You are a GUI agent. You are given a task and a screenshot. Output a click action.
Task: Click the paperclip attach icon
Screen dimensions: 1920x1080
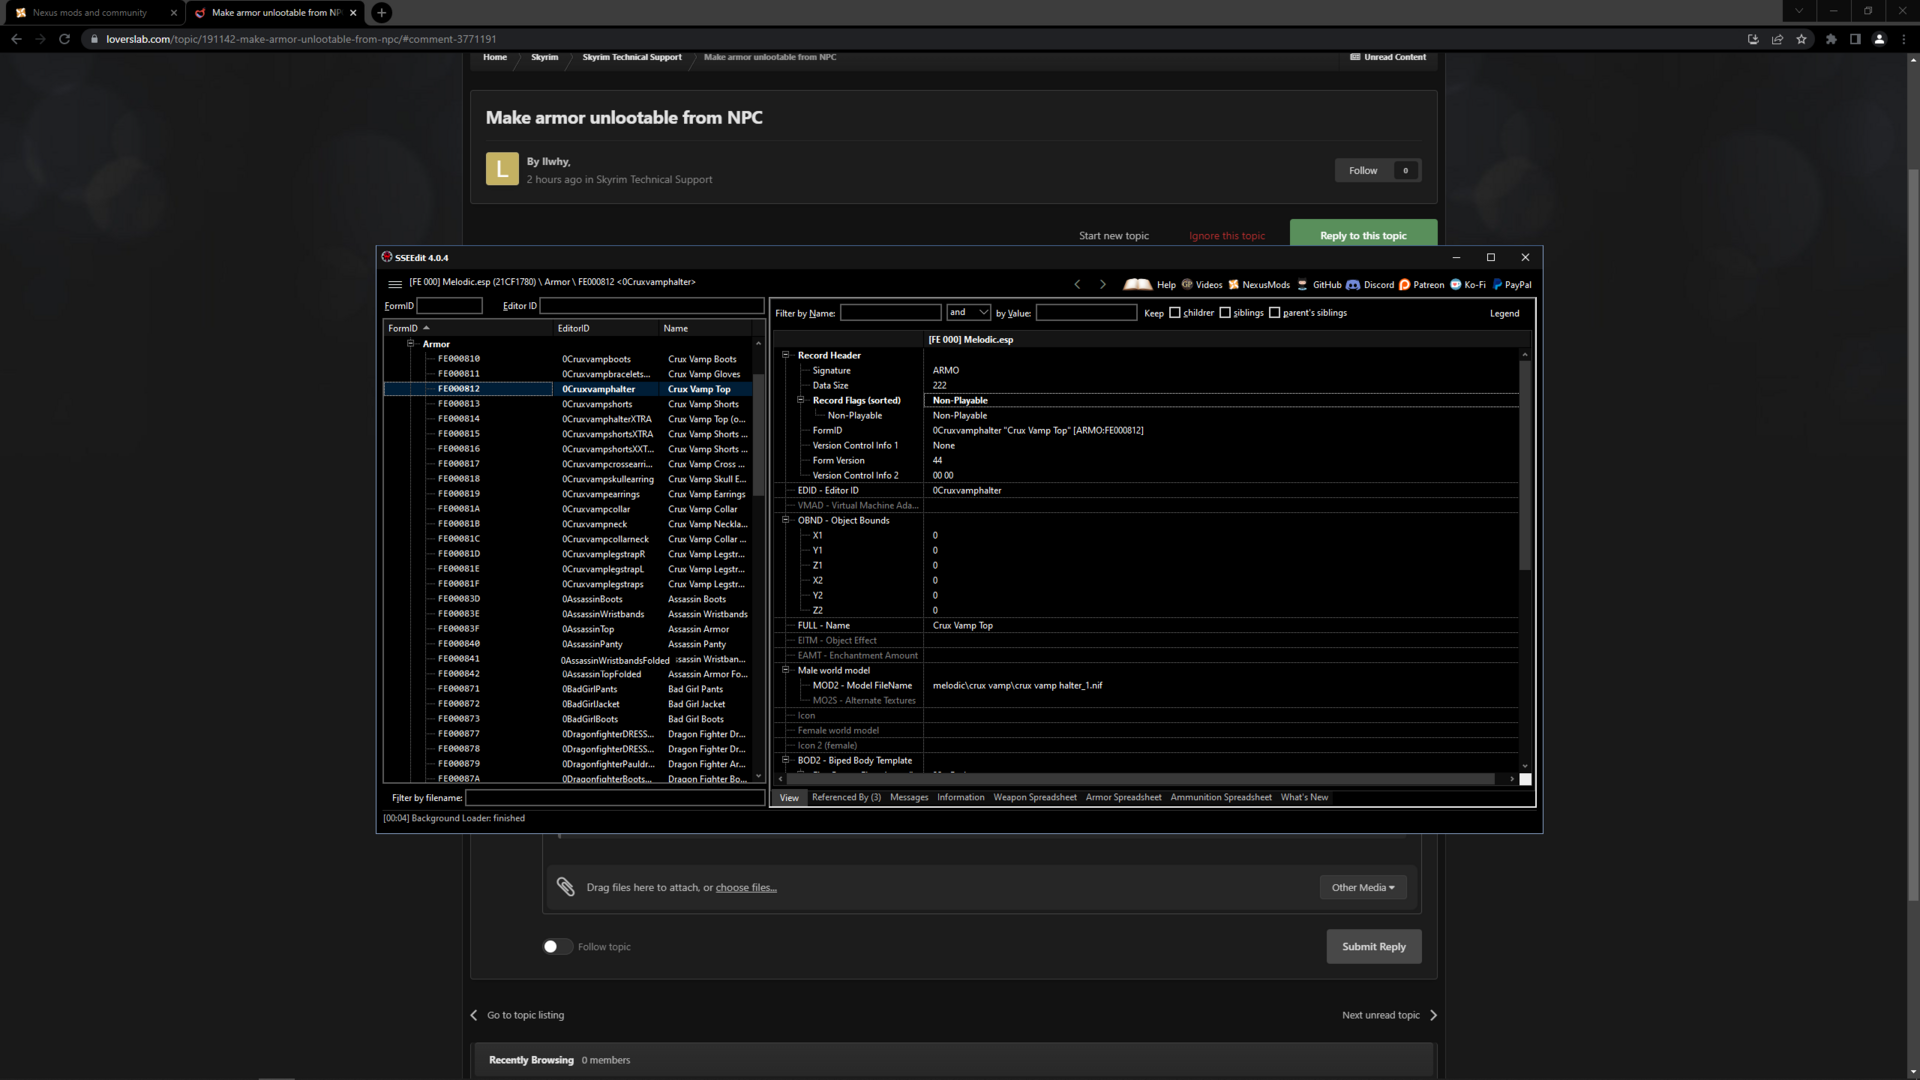tap(565, 887)
